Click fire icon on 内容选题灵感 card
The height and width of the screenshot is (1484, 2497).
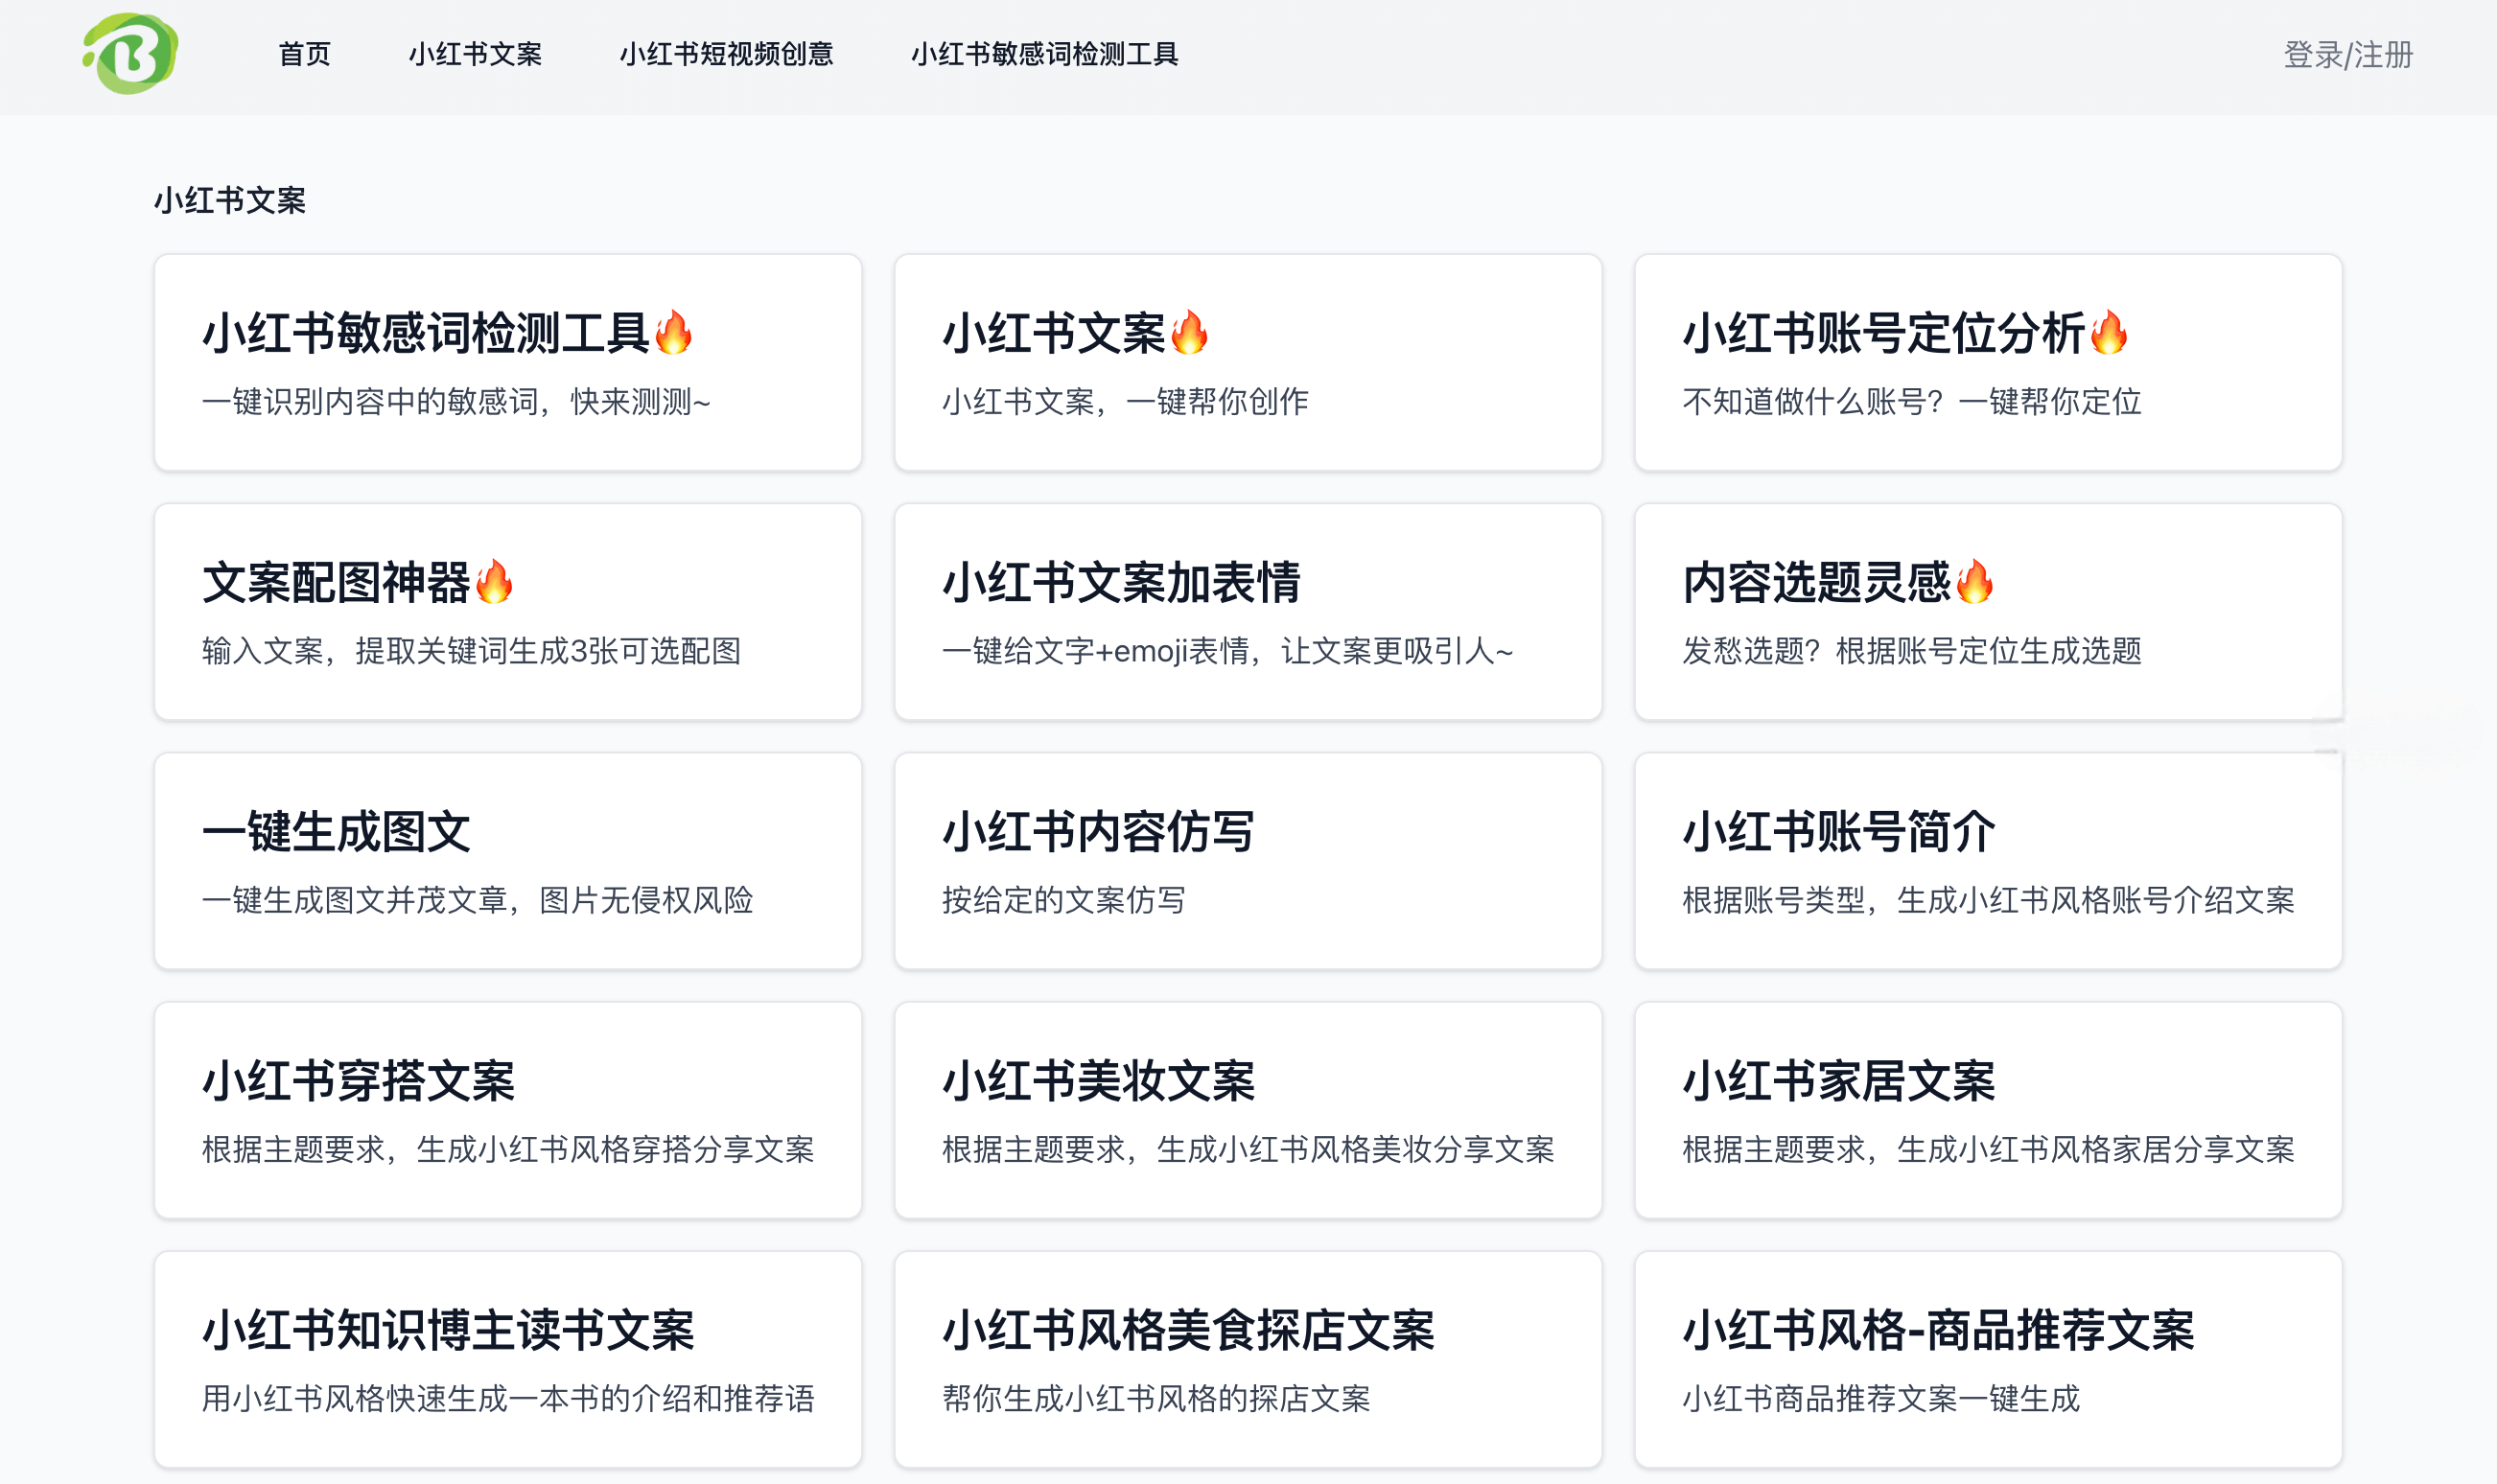[x=1974, y=581]
